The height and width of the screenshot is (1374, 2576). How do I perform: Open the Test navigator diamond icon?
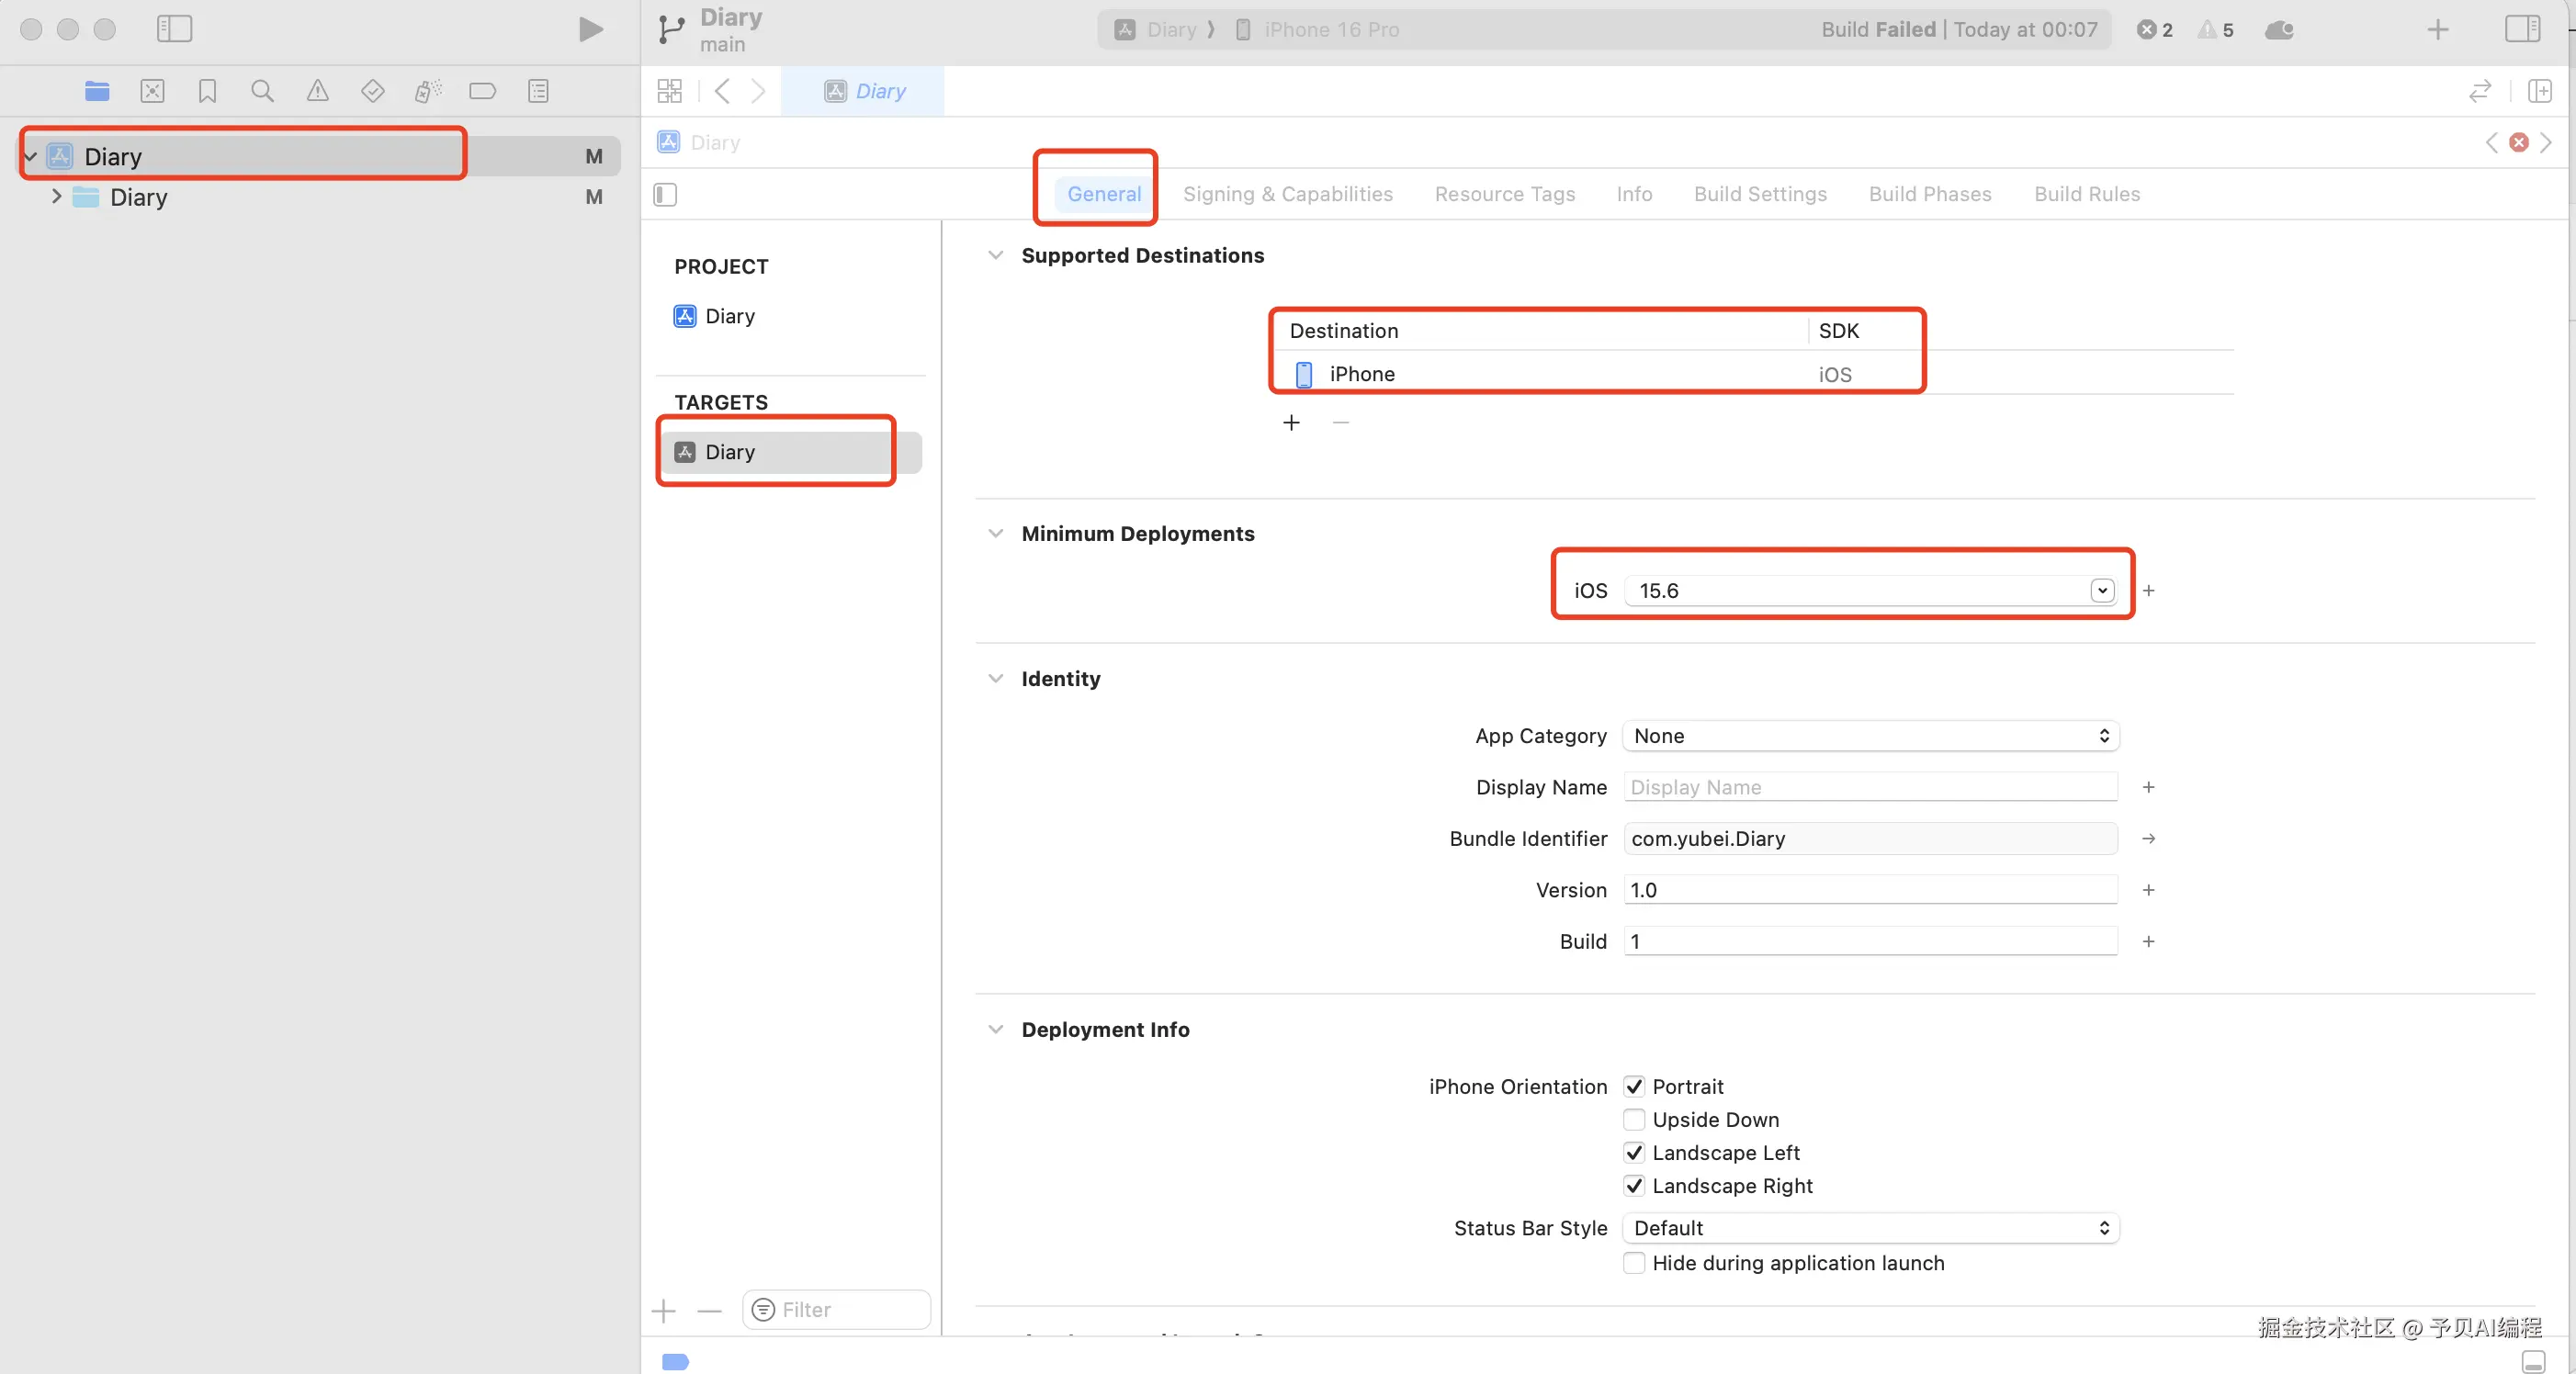(372, 91)
